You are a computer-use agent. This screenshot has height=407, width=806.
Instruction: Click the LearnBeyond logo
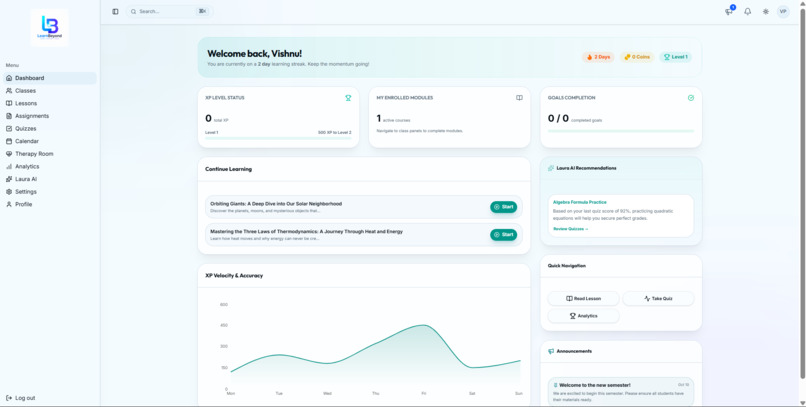click(49, 27)
